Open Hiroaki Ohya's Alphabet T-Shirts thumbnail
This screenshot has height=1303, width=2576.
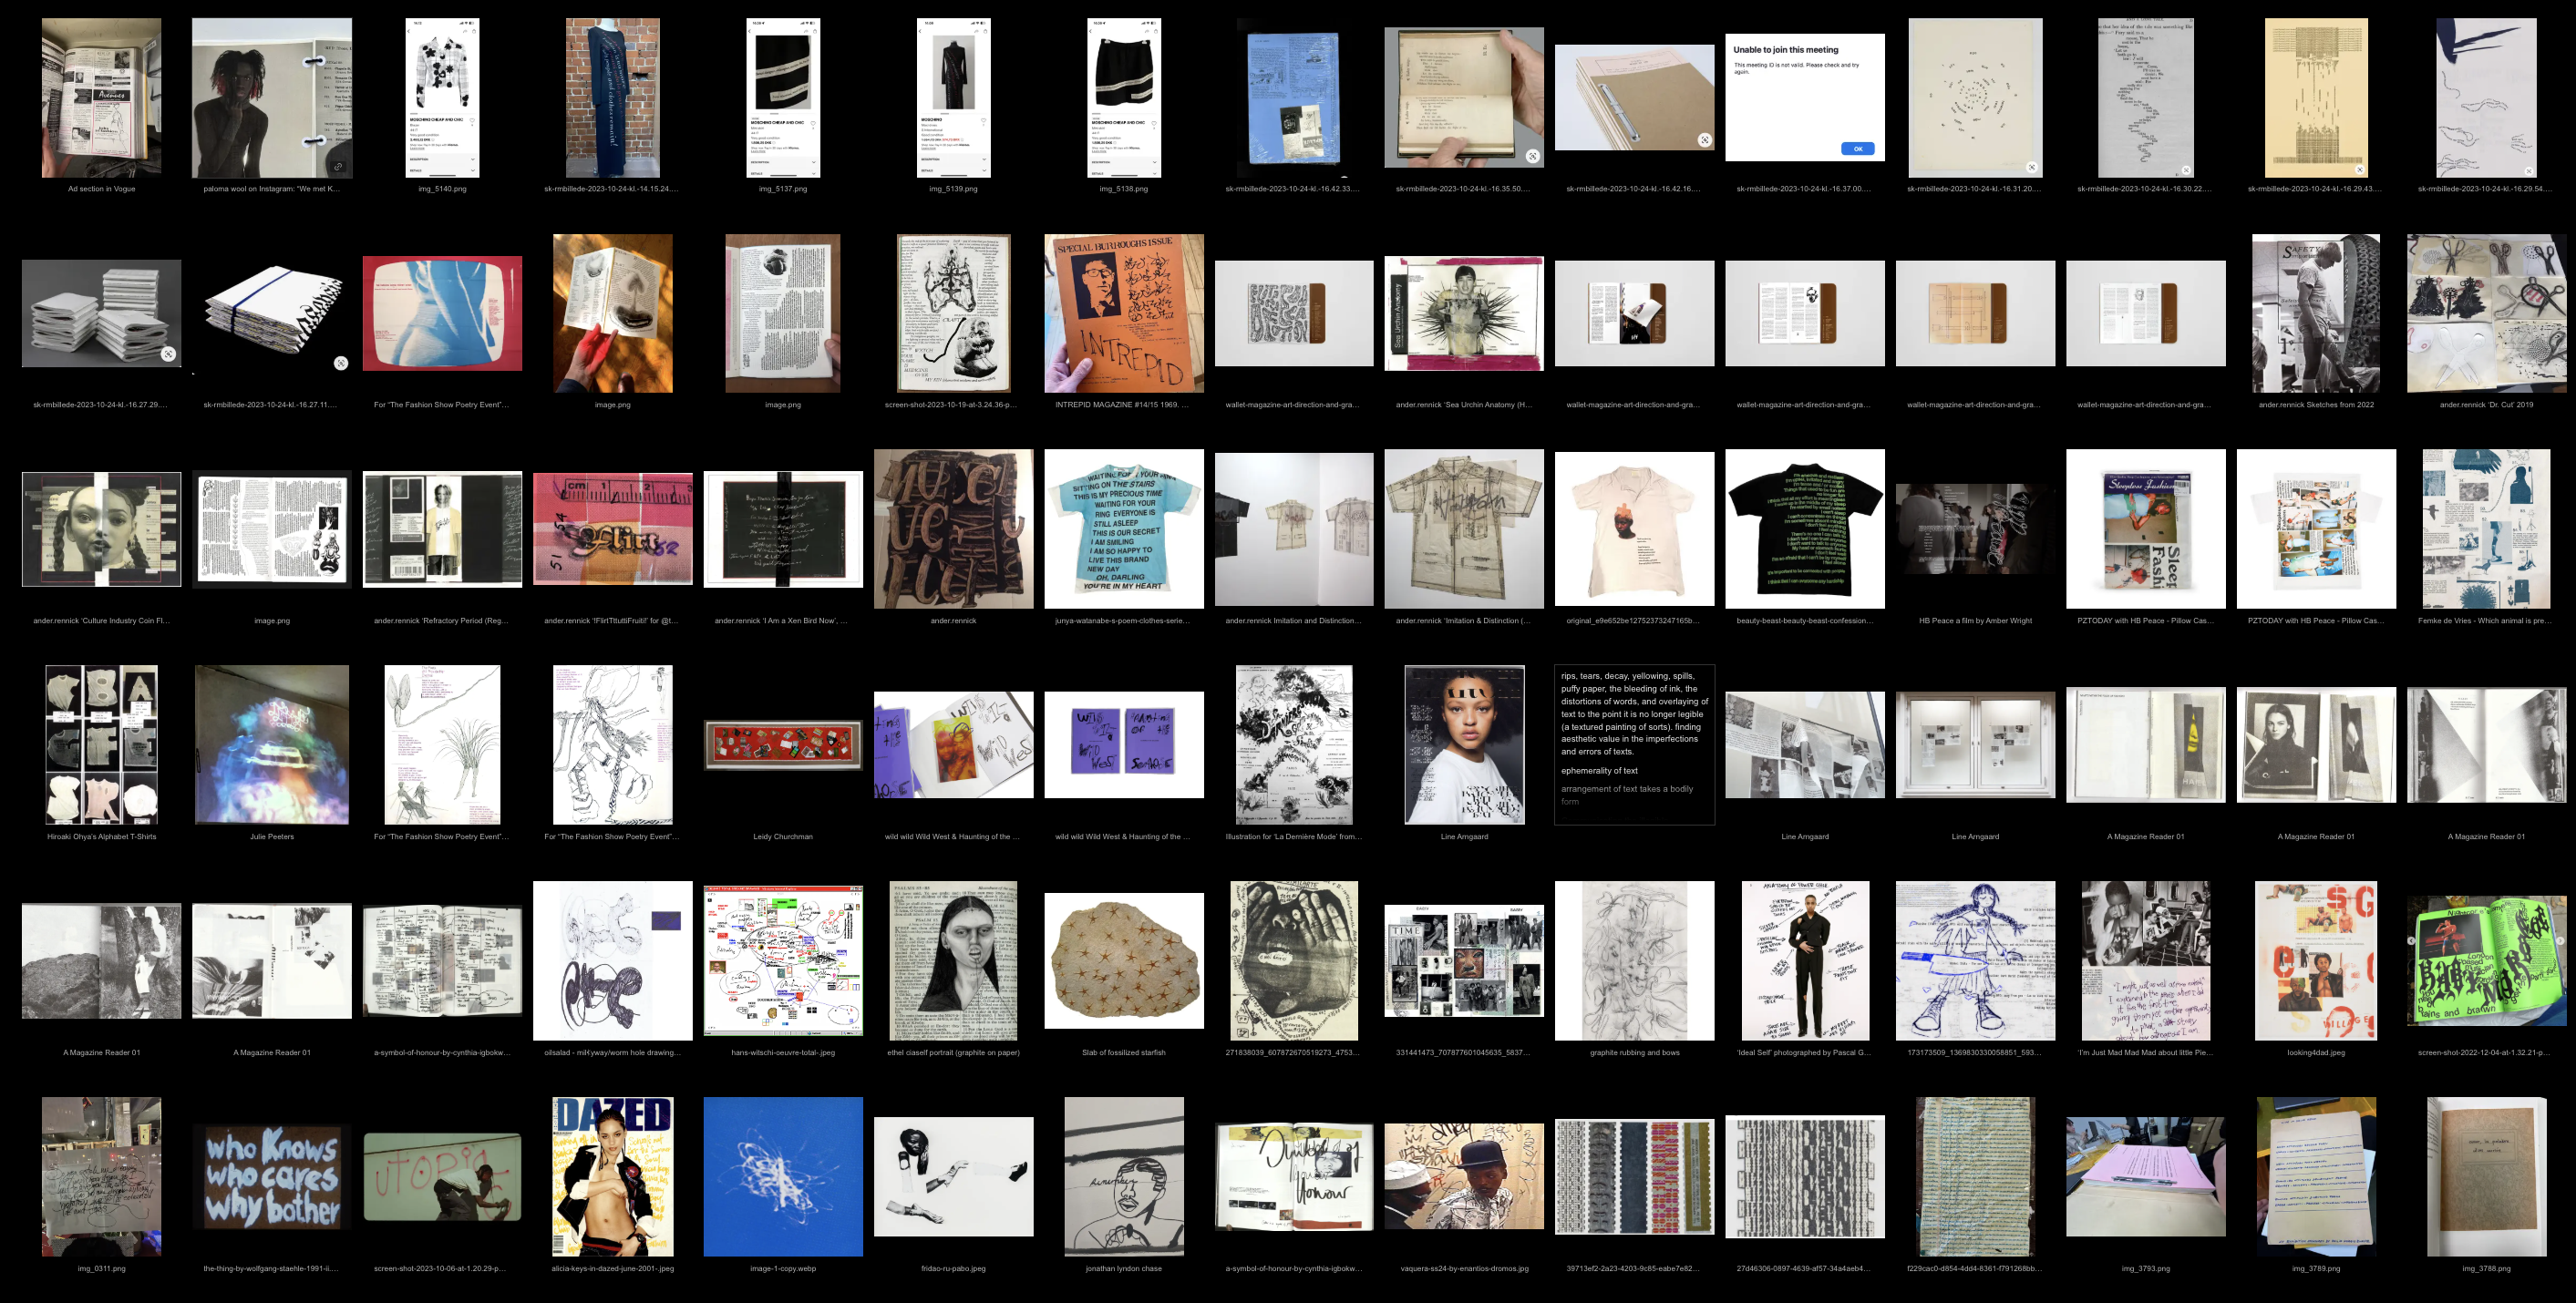101,744
